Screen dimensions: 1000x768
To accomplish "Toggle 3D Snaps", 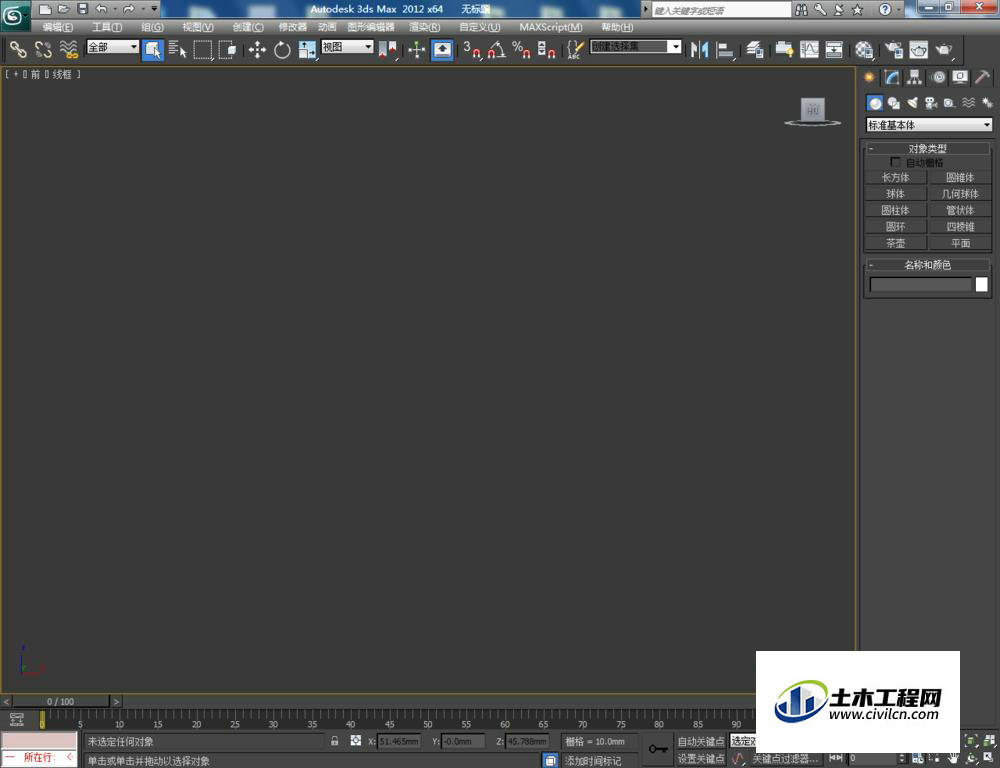I will 472,49.
